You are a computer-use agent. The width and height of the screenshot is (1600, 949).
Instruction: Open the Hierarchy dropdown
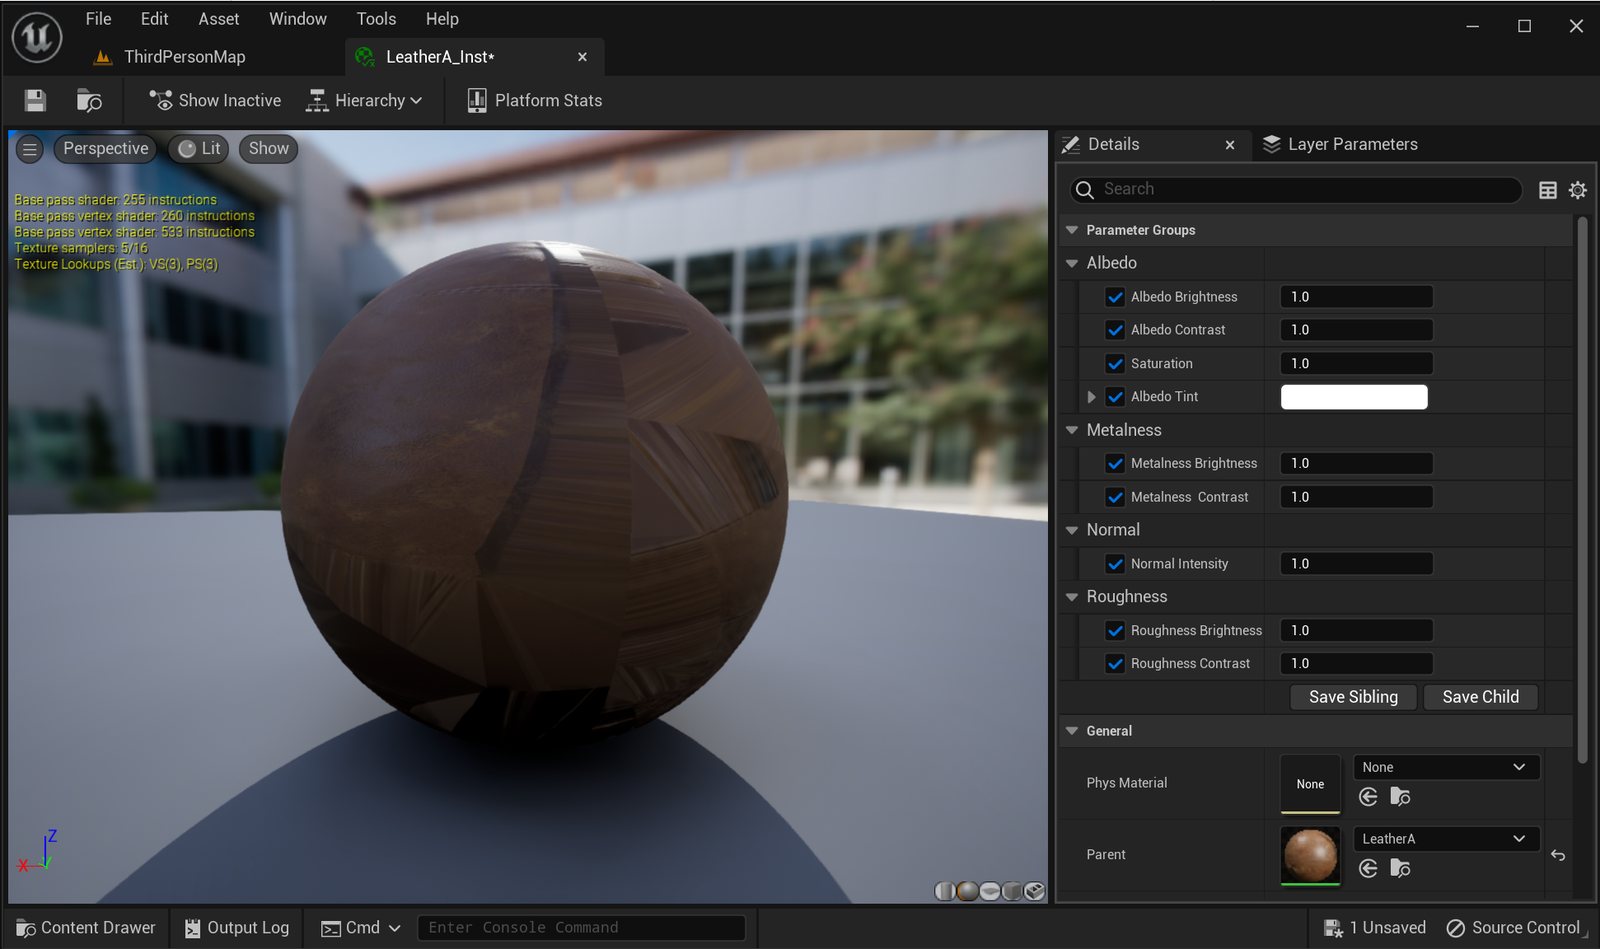click(x=364, y=100)
